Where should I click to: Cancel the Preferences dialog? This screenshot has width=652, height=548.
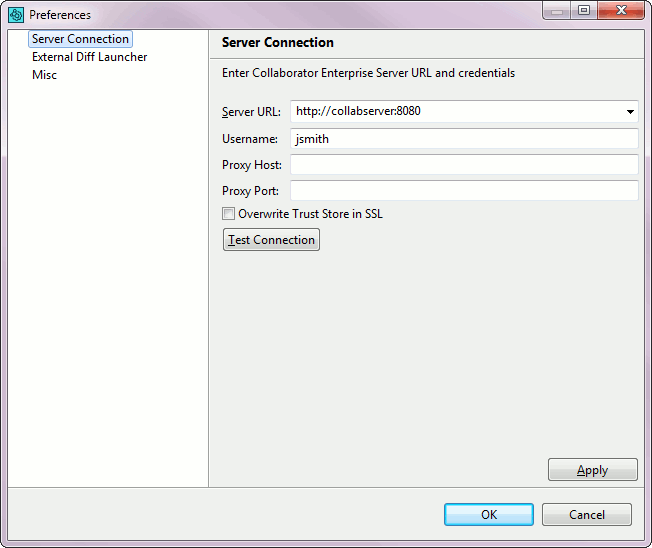click(x=587, y=515)
